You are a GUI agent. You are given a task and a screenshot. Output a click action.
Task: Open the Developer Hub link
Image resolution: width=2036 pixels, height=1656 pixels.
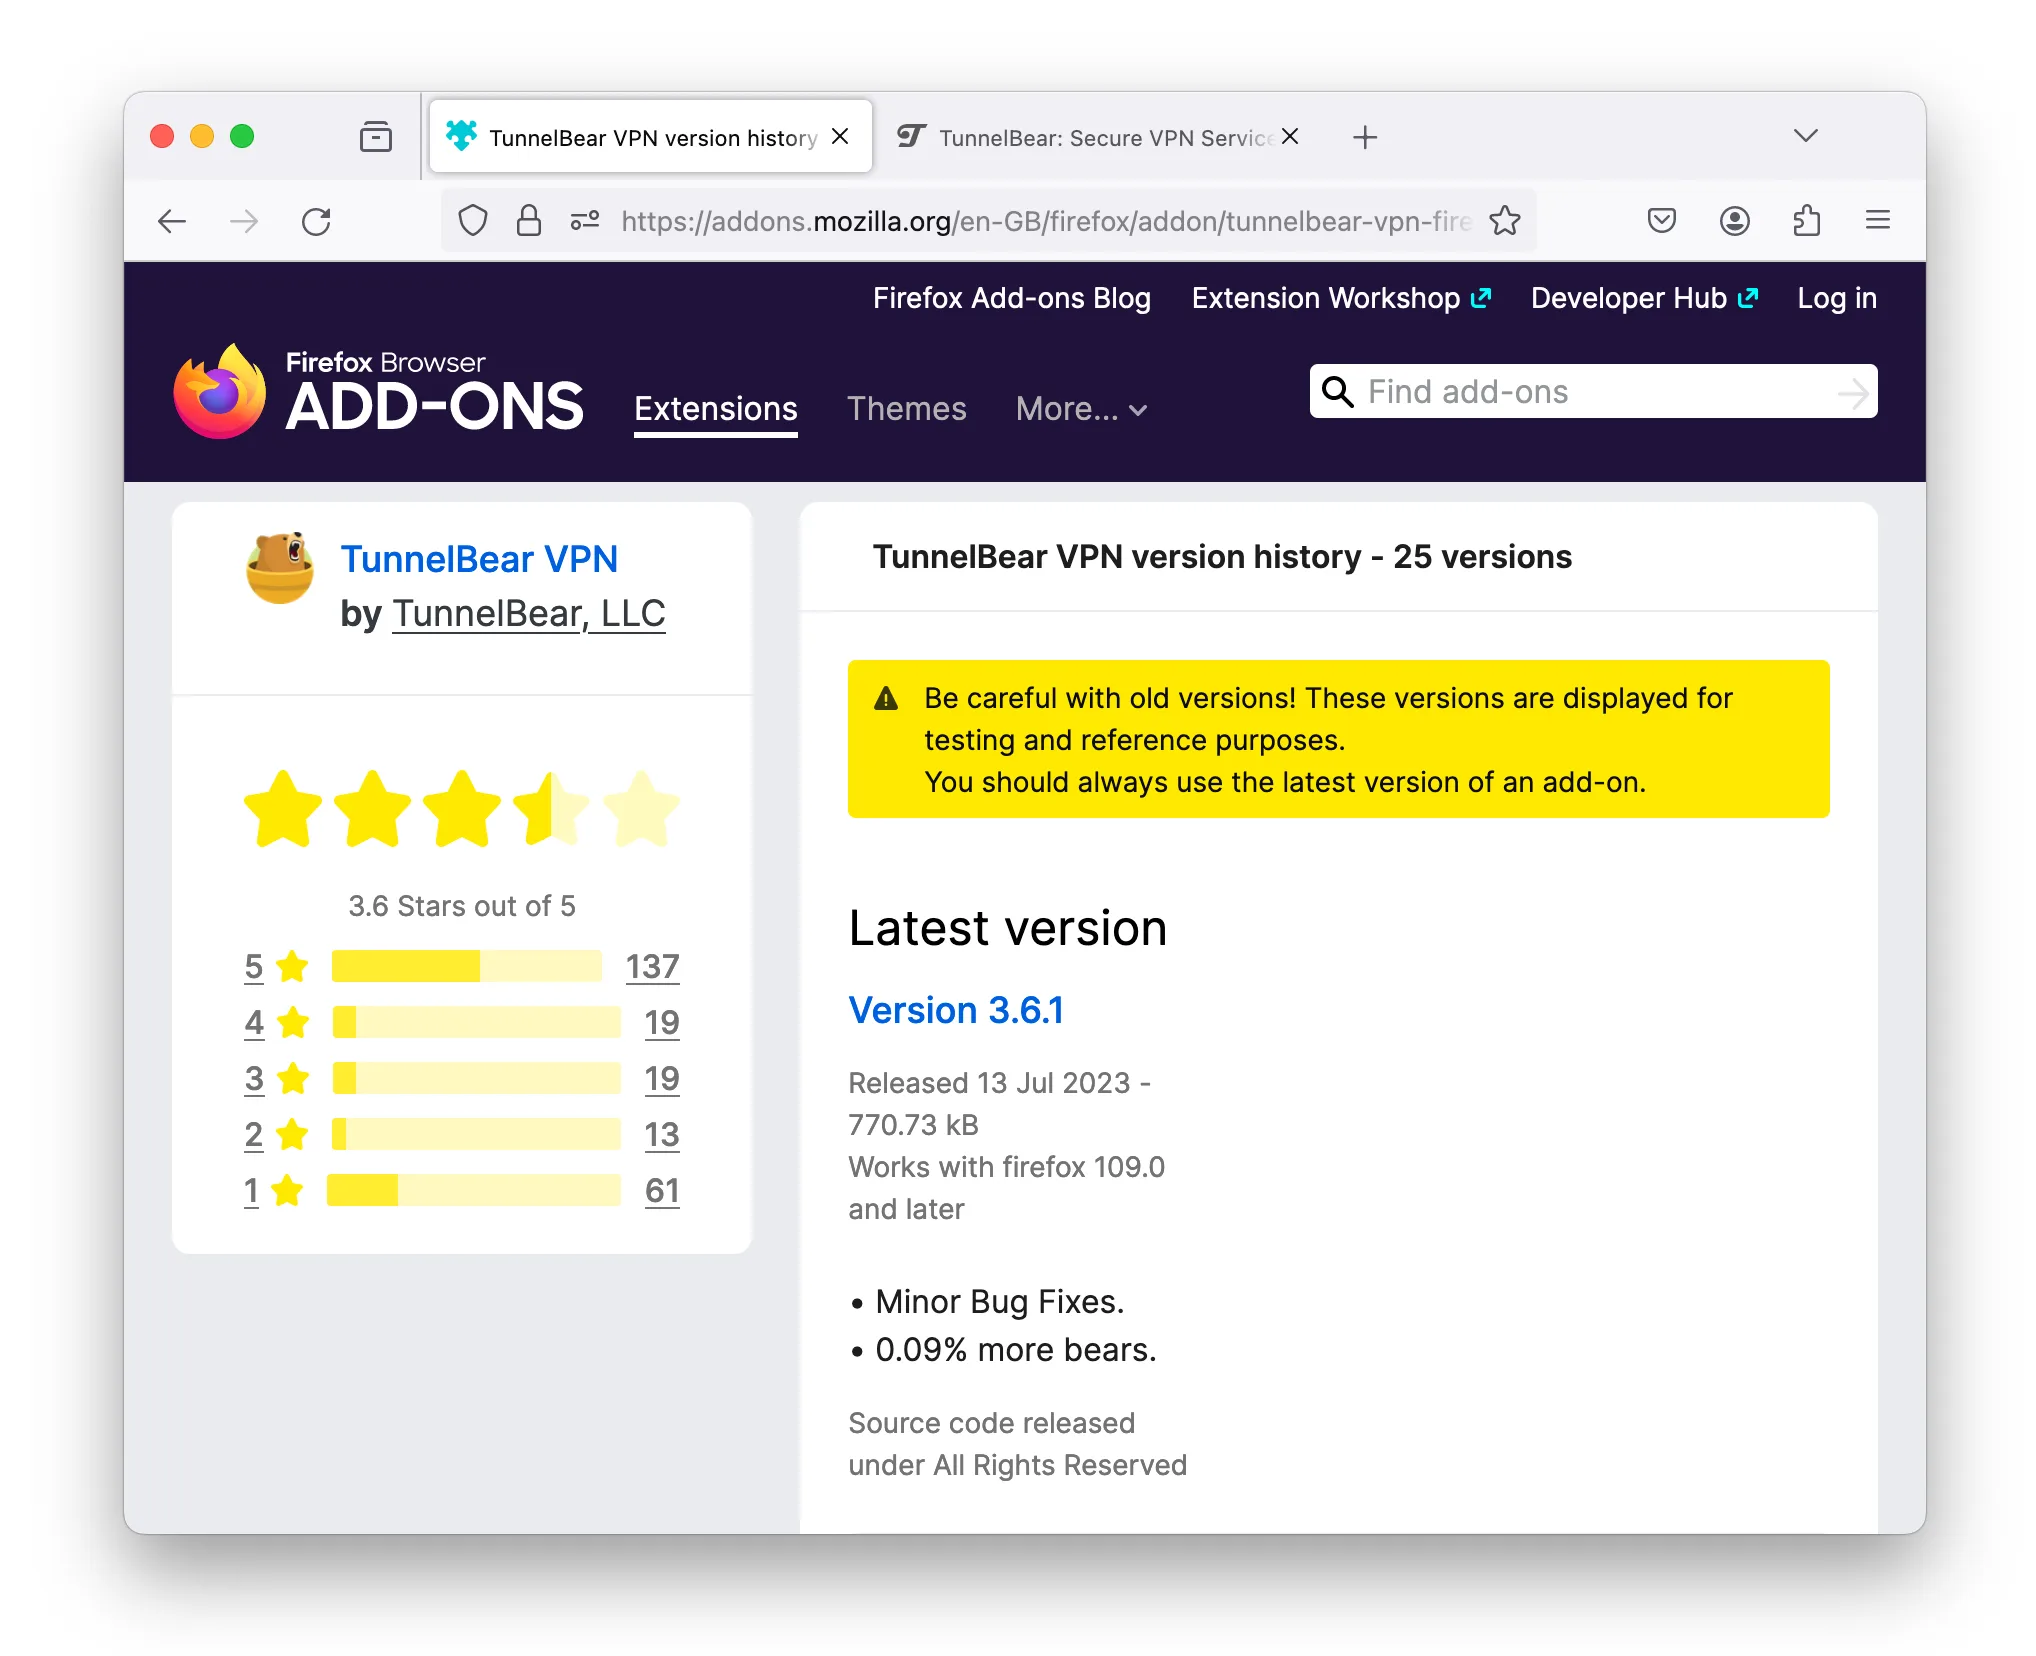click(x=1643, y=298)
